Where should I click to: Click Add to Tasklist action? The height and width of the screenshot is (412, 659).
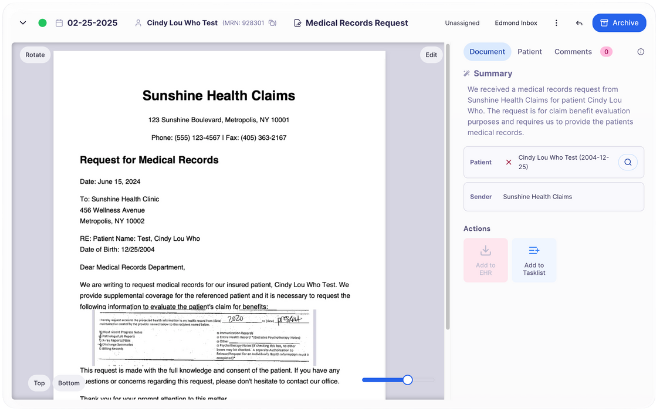coord(534,260)
